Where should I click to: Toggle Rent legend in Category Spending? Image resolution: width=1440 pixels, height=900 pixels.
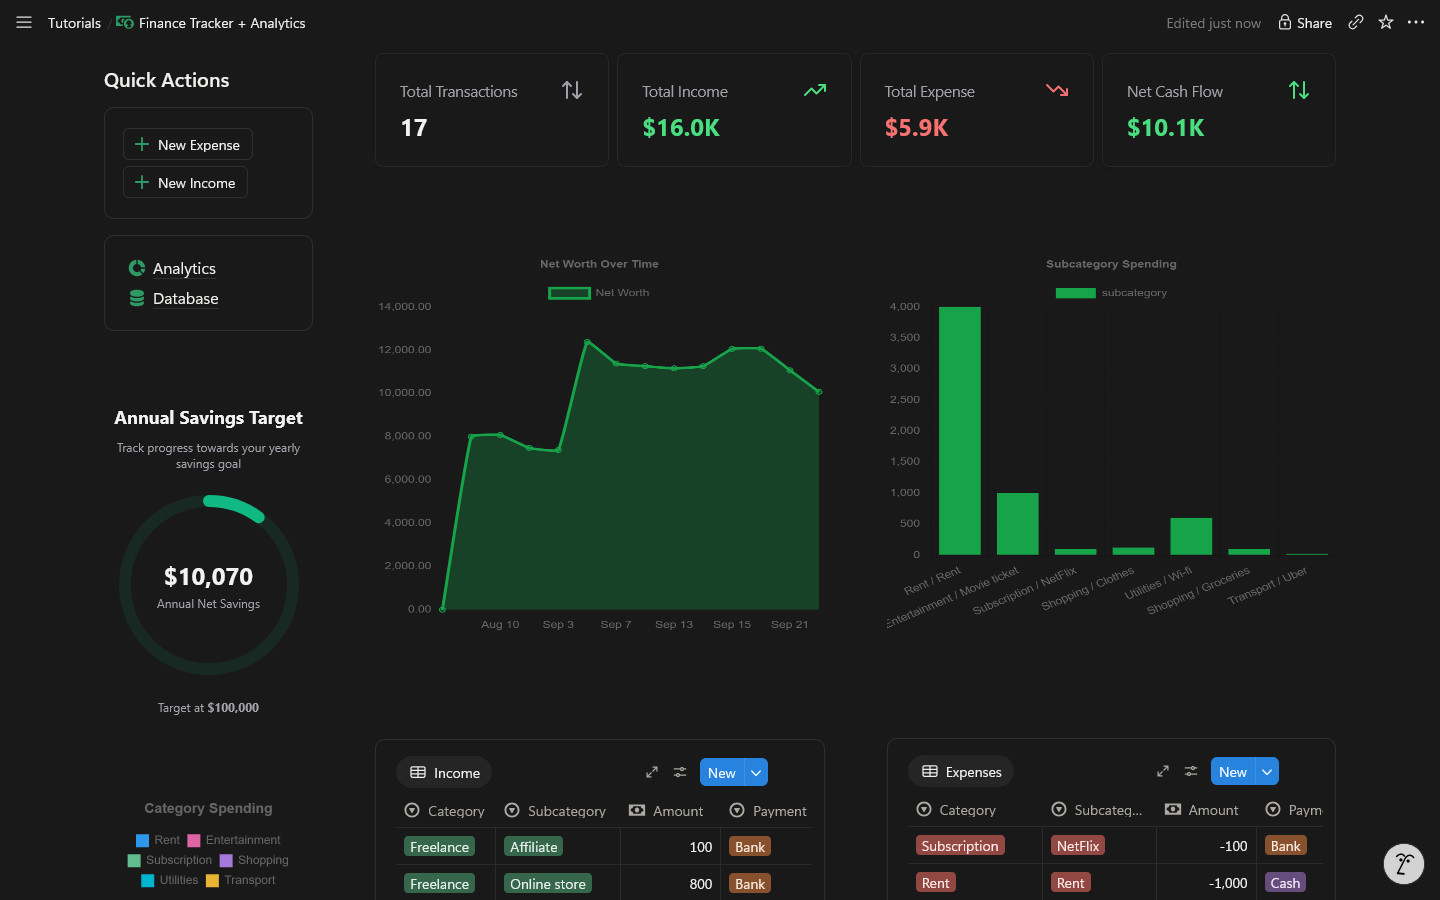pos(158,840)
